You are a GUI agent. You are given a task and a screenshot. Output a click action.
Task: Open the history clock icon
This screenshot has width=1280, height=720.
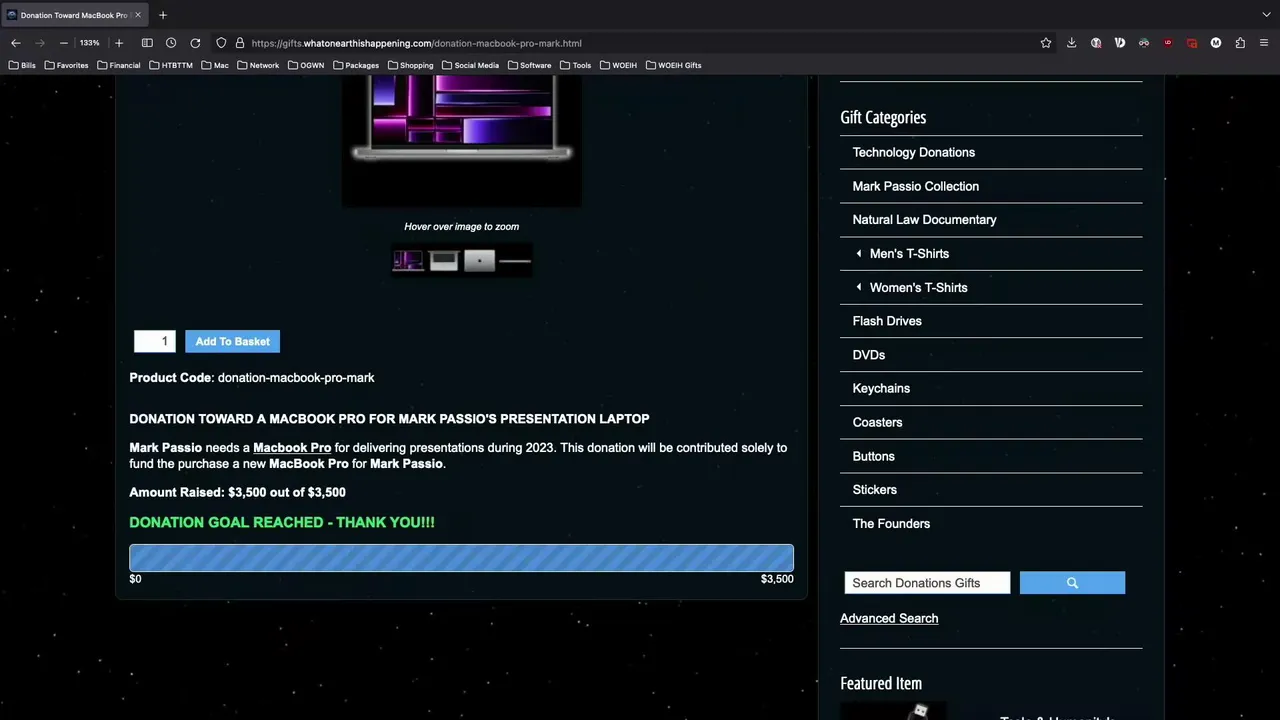tap(171, 43)
